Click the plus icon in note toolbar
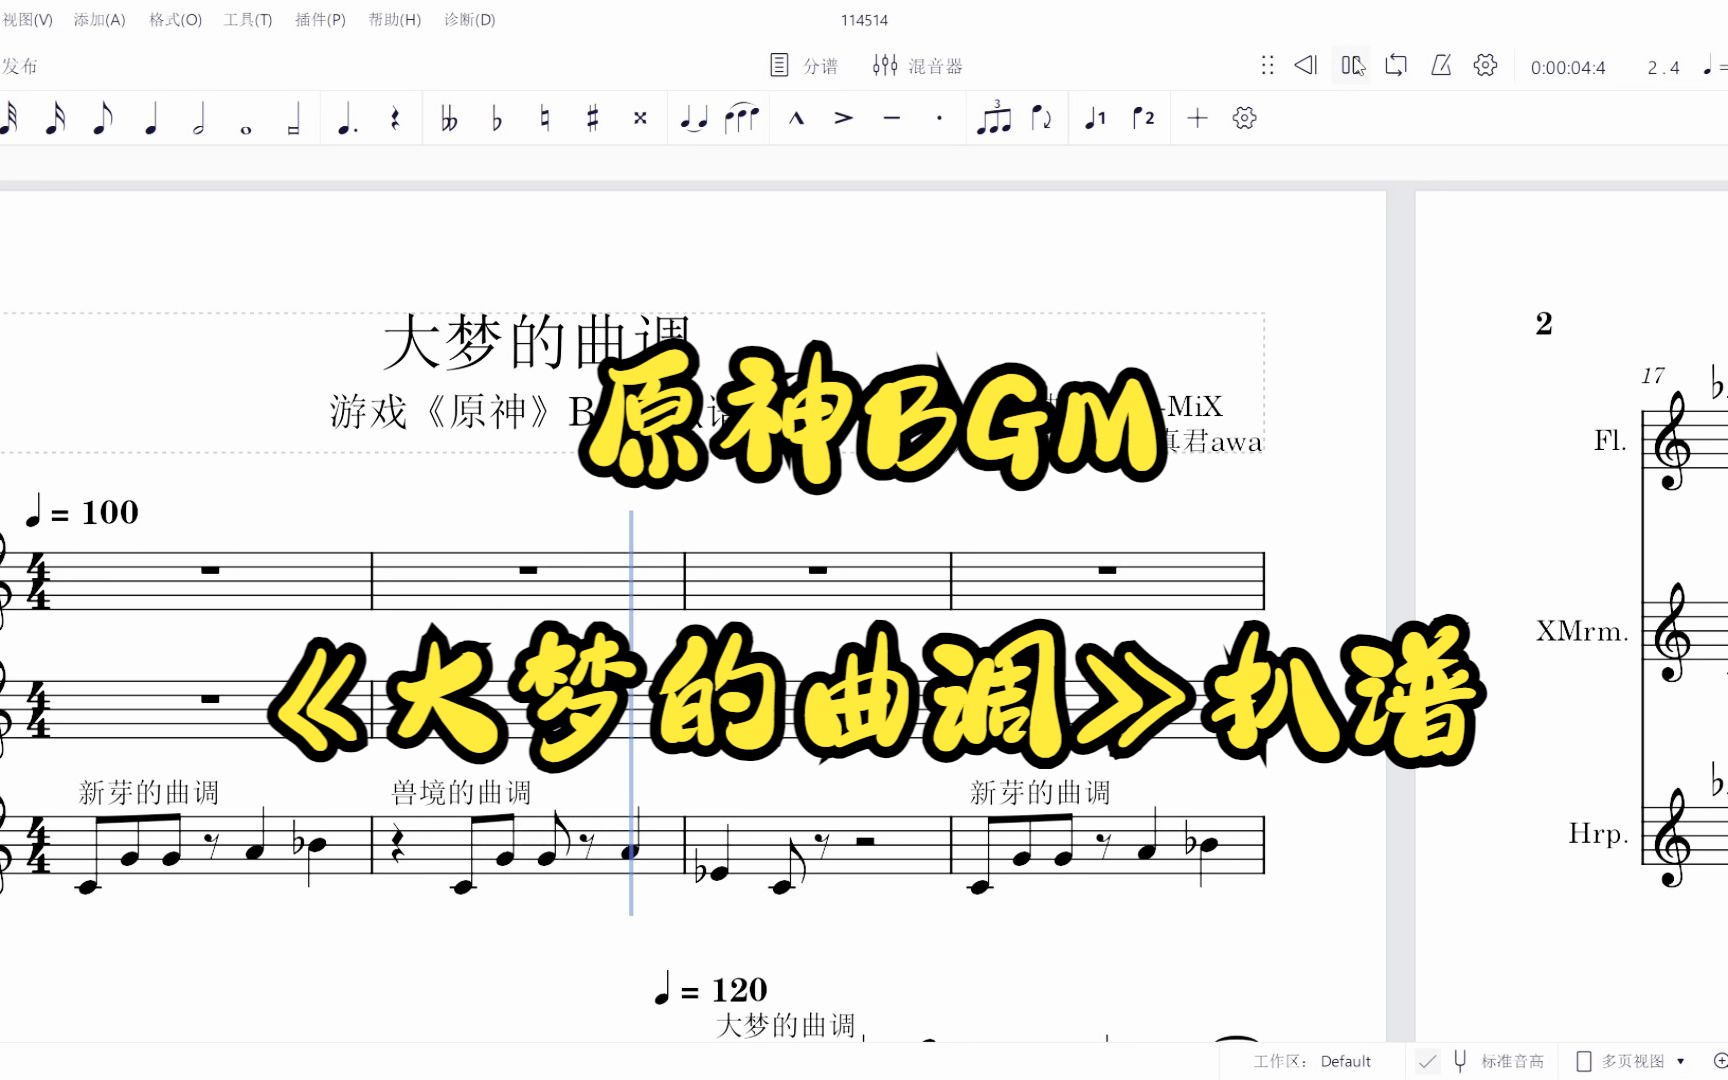 pos(1197,118)
